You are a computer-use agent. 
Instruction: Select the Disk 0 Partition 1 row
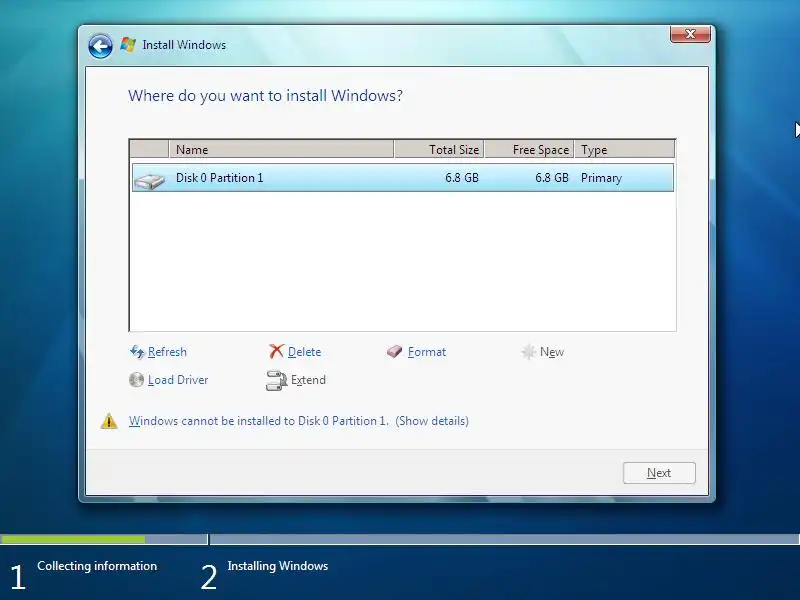tap(403, 178)
